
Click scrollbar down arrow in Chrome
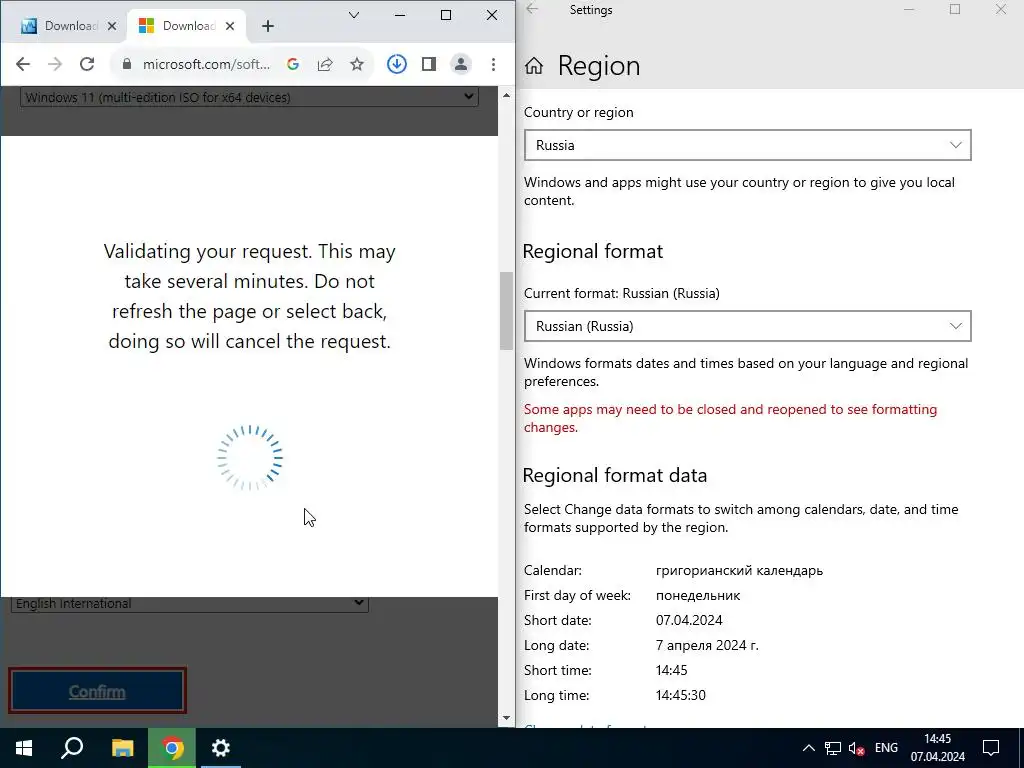tap(506, 718)
